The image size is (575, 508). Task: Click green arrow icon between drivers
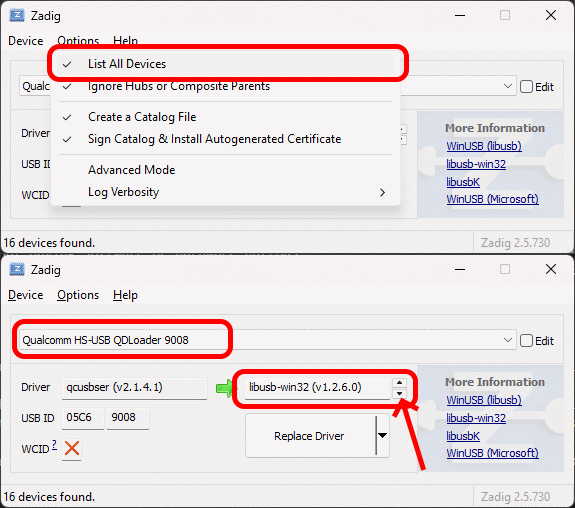click(x=224, y=388)
